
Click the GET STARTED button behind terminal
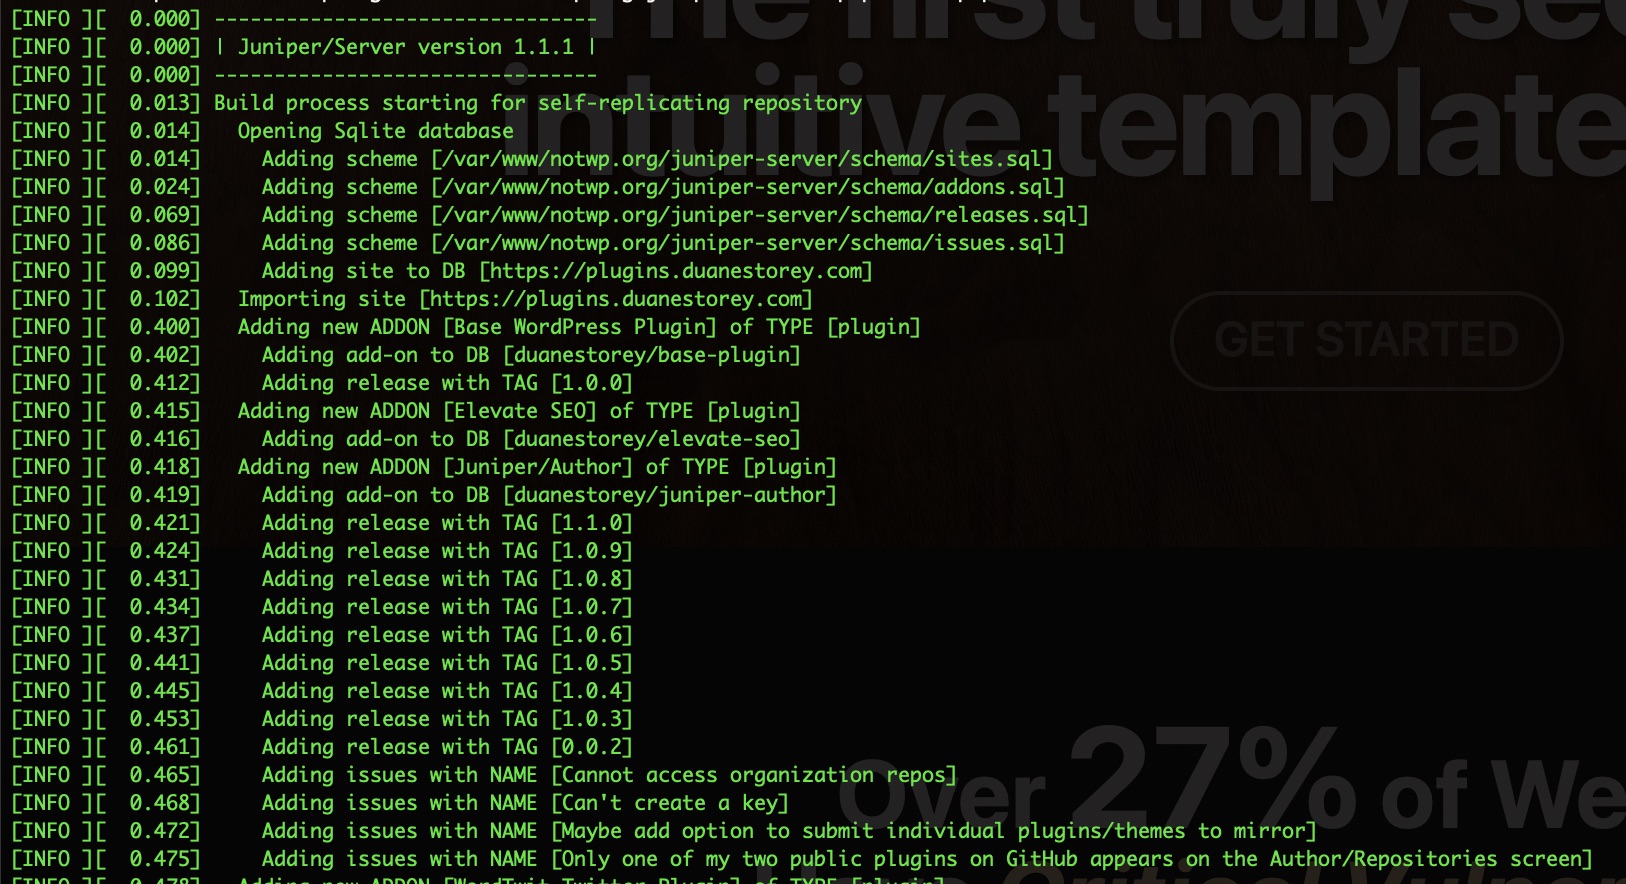click(1366, 340)
